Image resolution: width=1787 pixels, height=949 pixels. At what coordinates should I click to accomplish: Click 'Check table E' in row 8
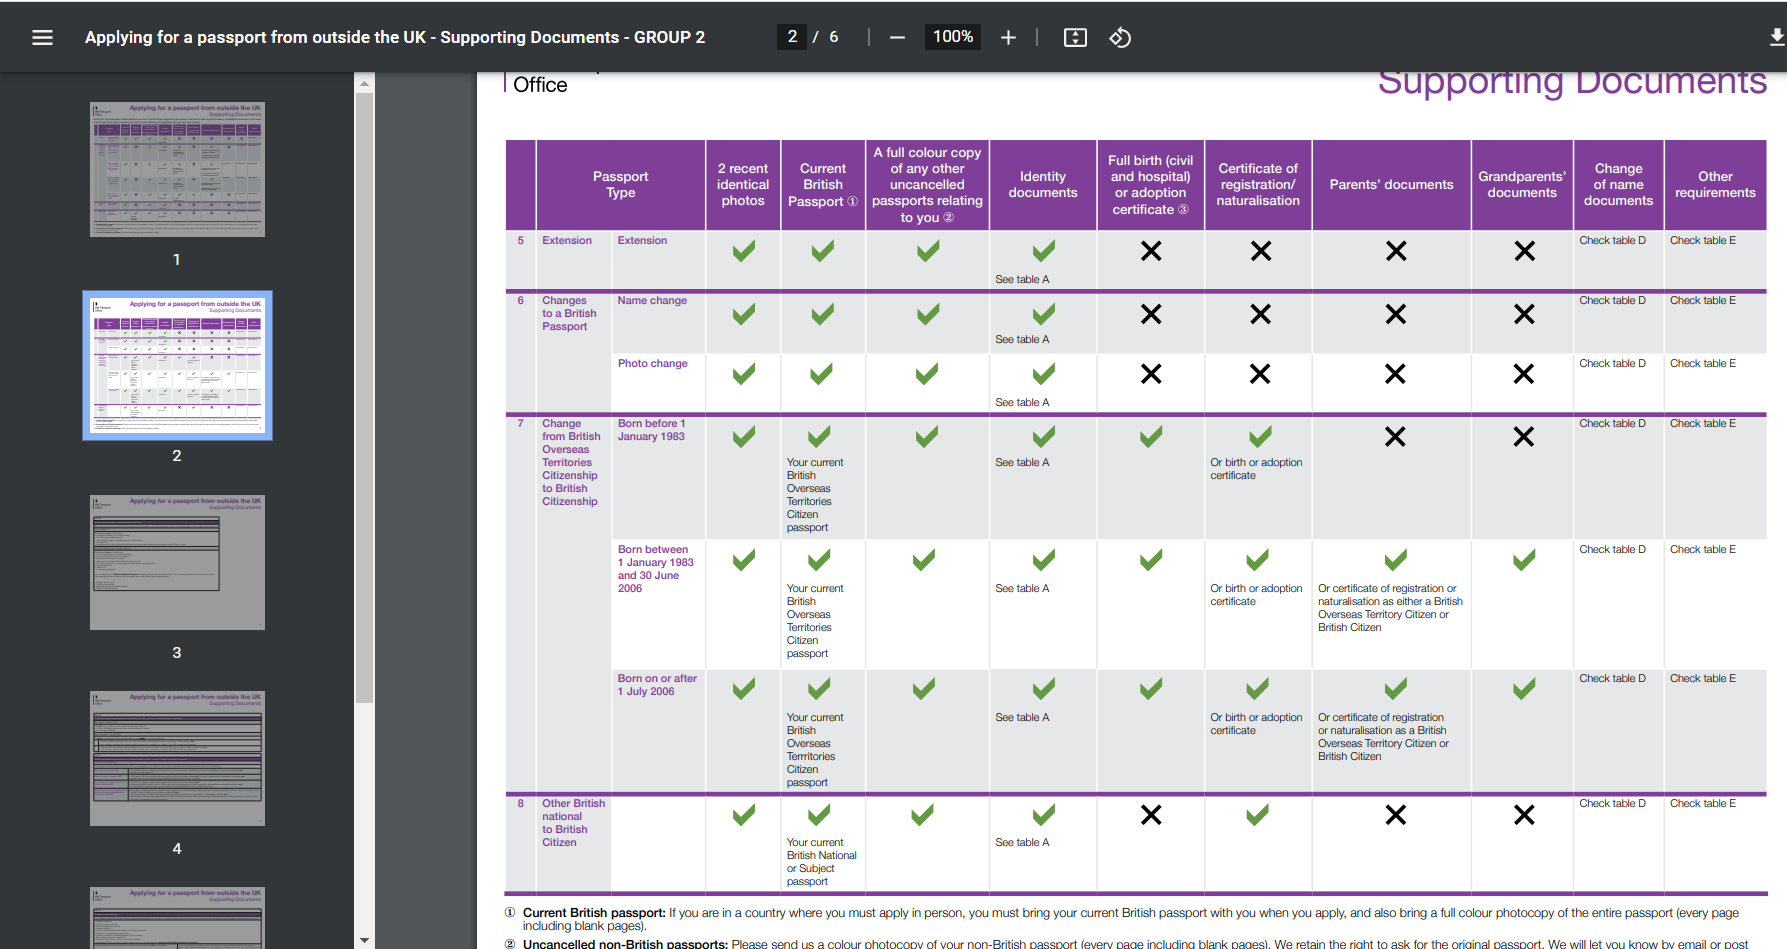[x=1703, y=803]
